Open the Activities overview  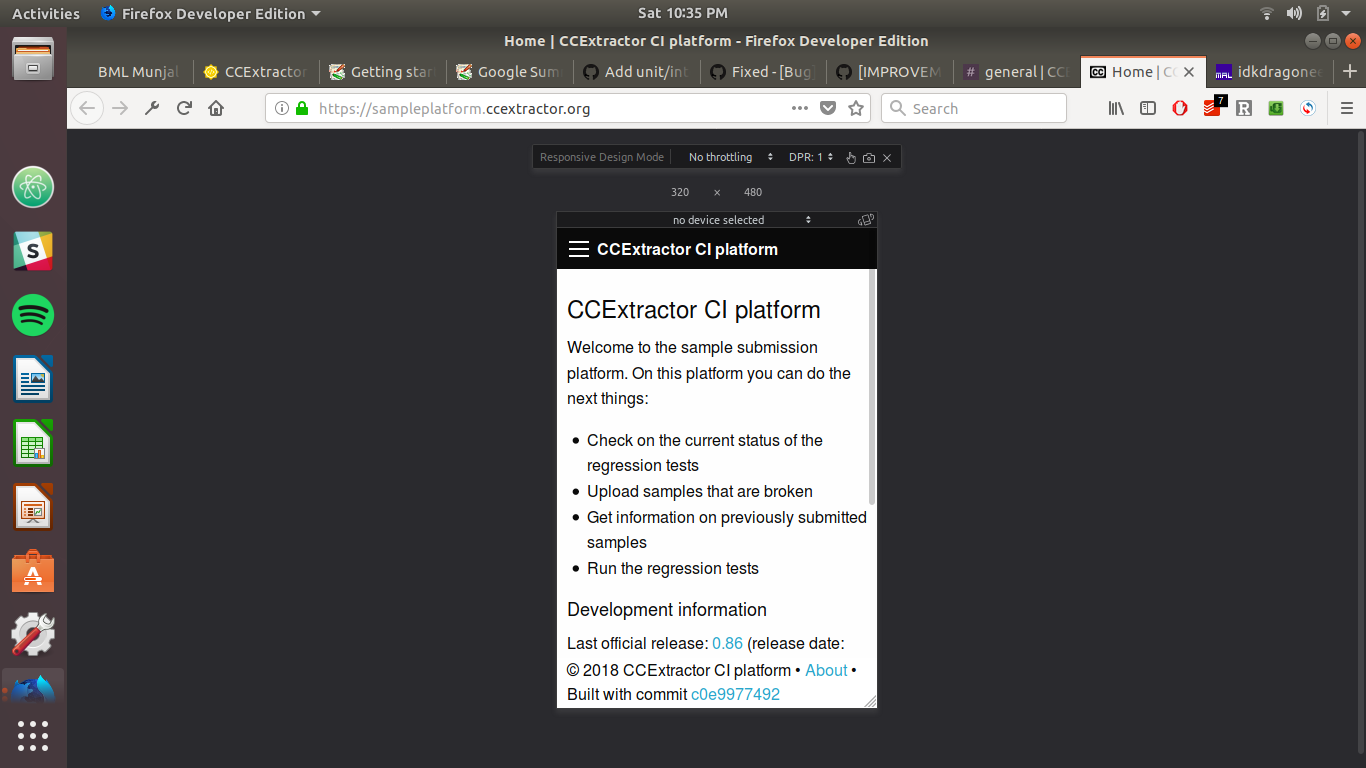pos(46,13)
